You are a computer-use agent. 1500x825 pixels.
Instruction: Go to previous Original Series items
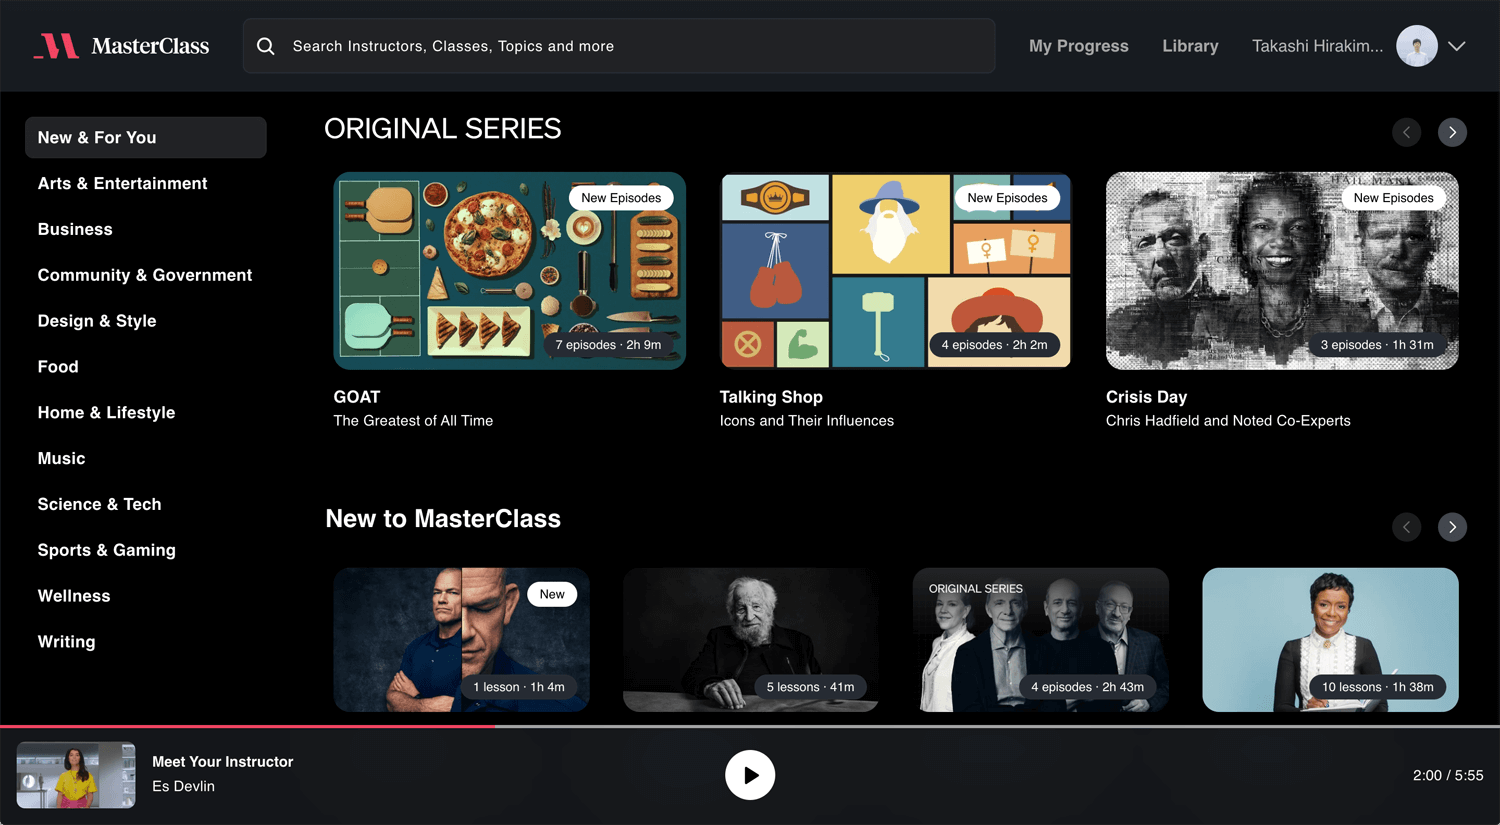click(1406, 132)
